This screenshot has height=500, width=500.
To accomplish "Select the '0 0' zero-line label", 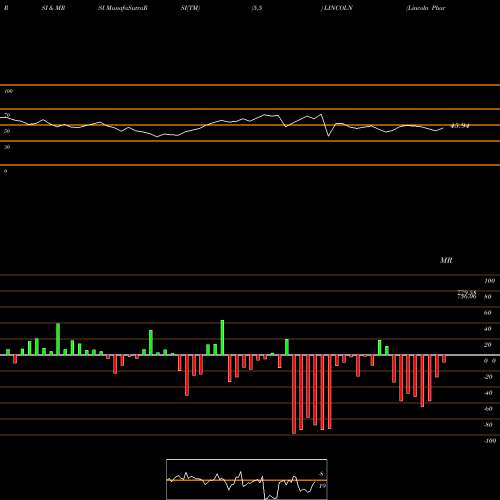I will click(490, 361).
